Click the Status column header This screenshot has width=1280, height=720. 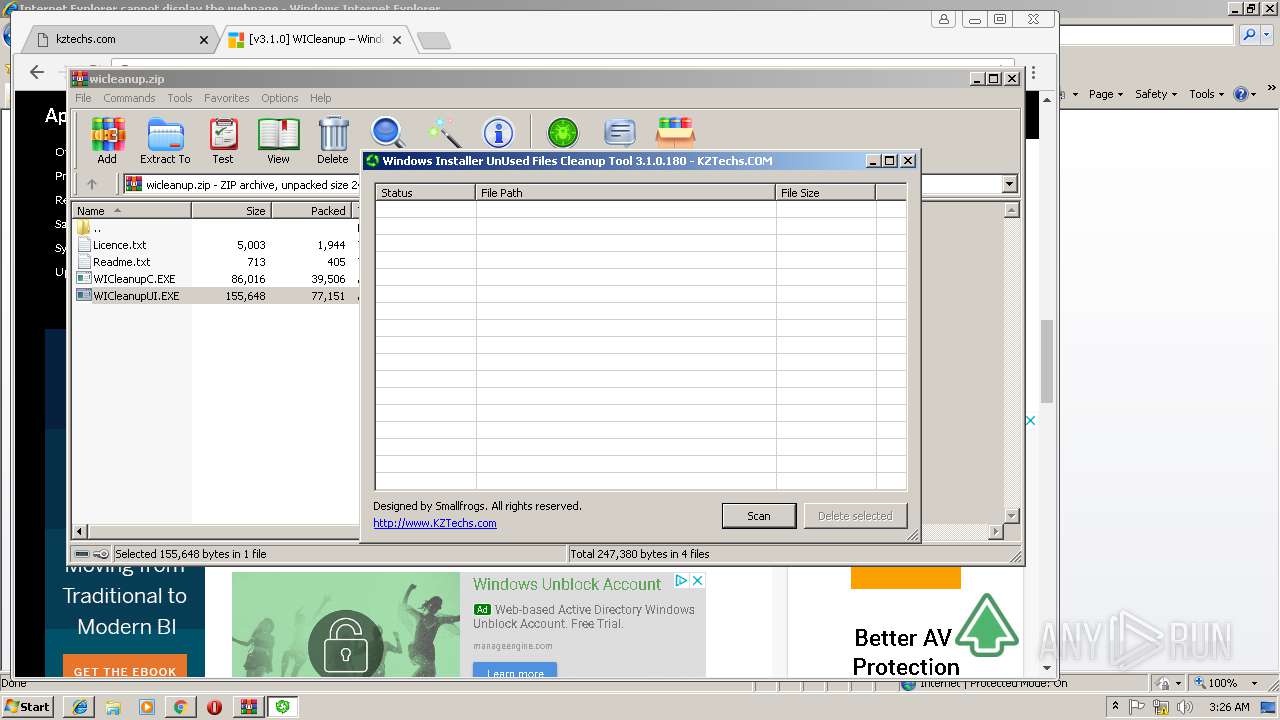[x=426, y=193]
